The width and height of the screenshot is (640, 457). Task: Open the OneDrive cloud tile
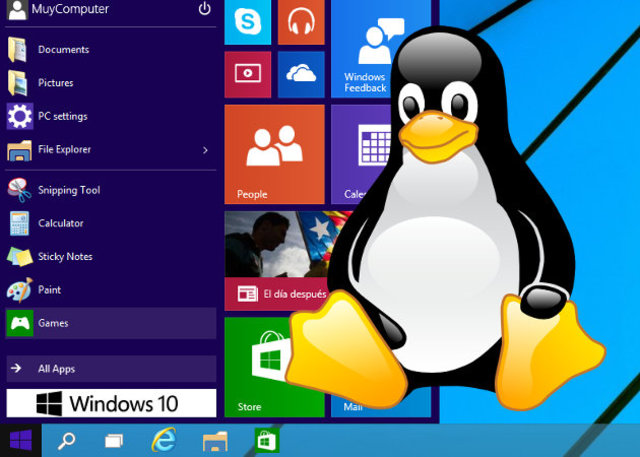(x=301, y=74)
